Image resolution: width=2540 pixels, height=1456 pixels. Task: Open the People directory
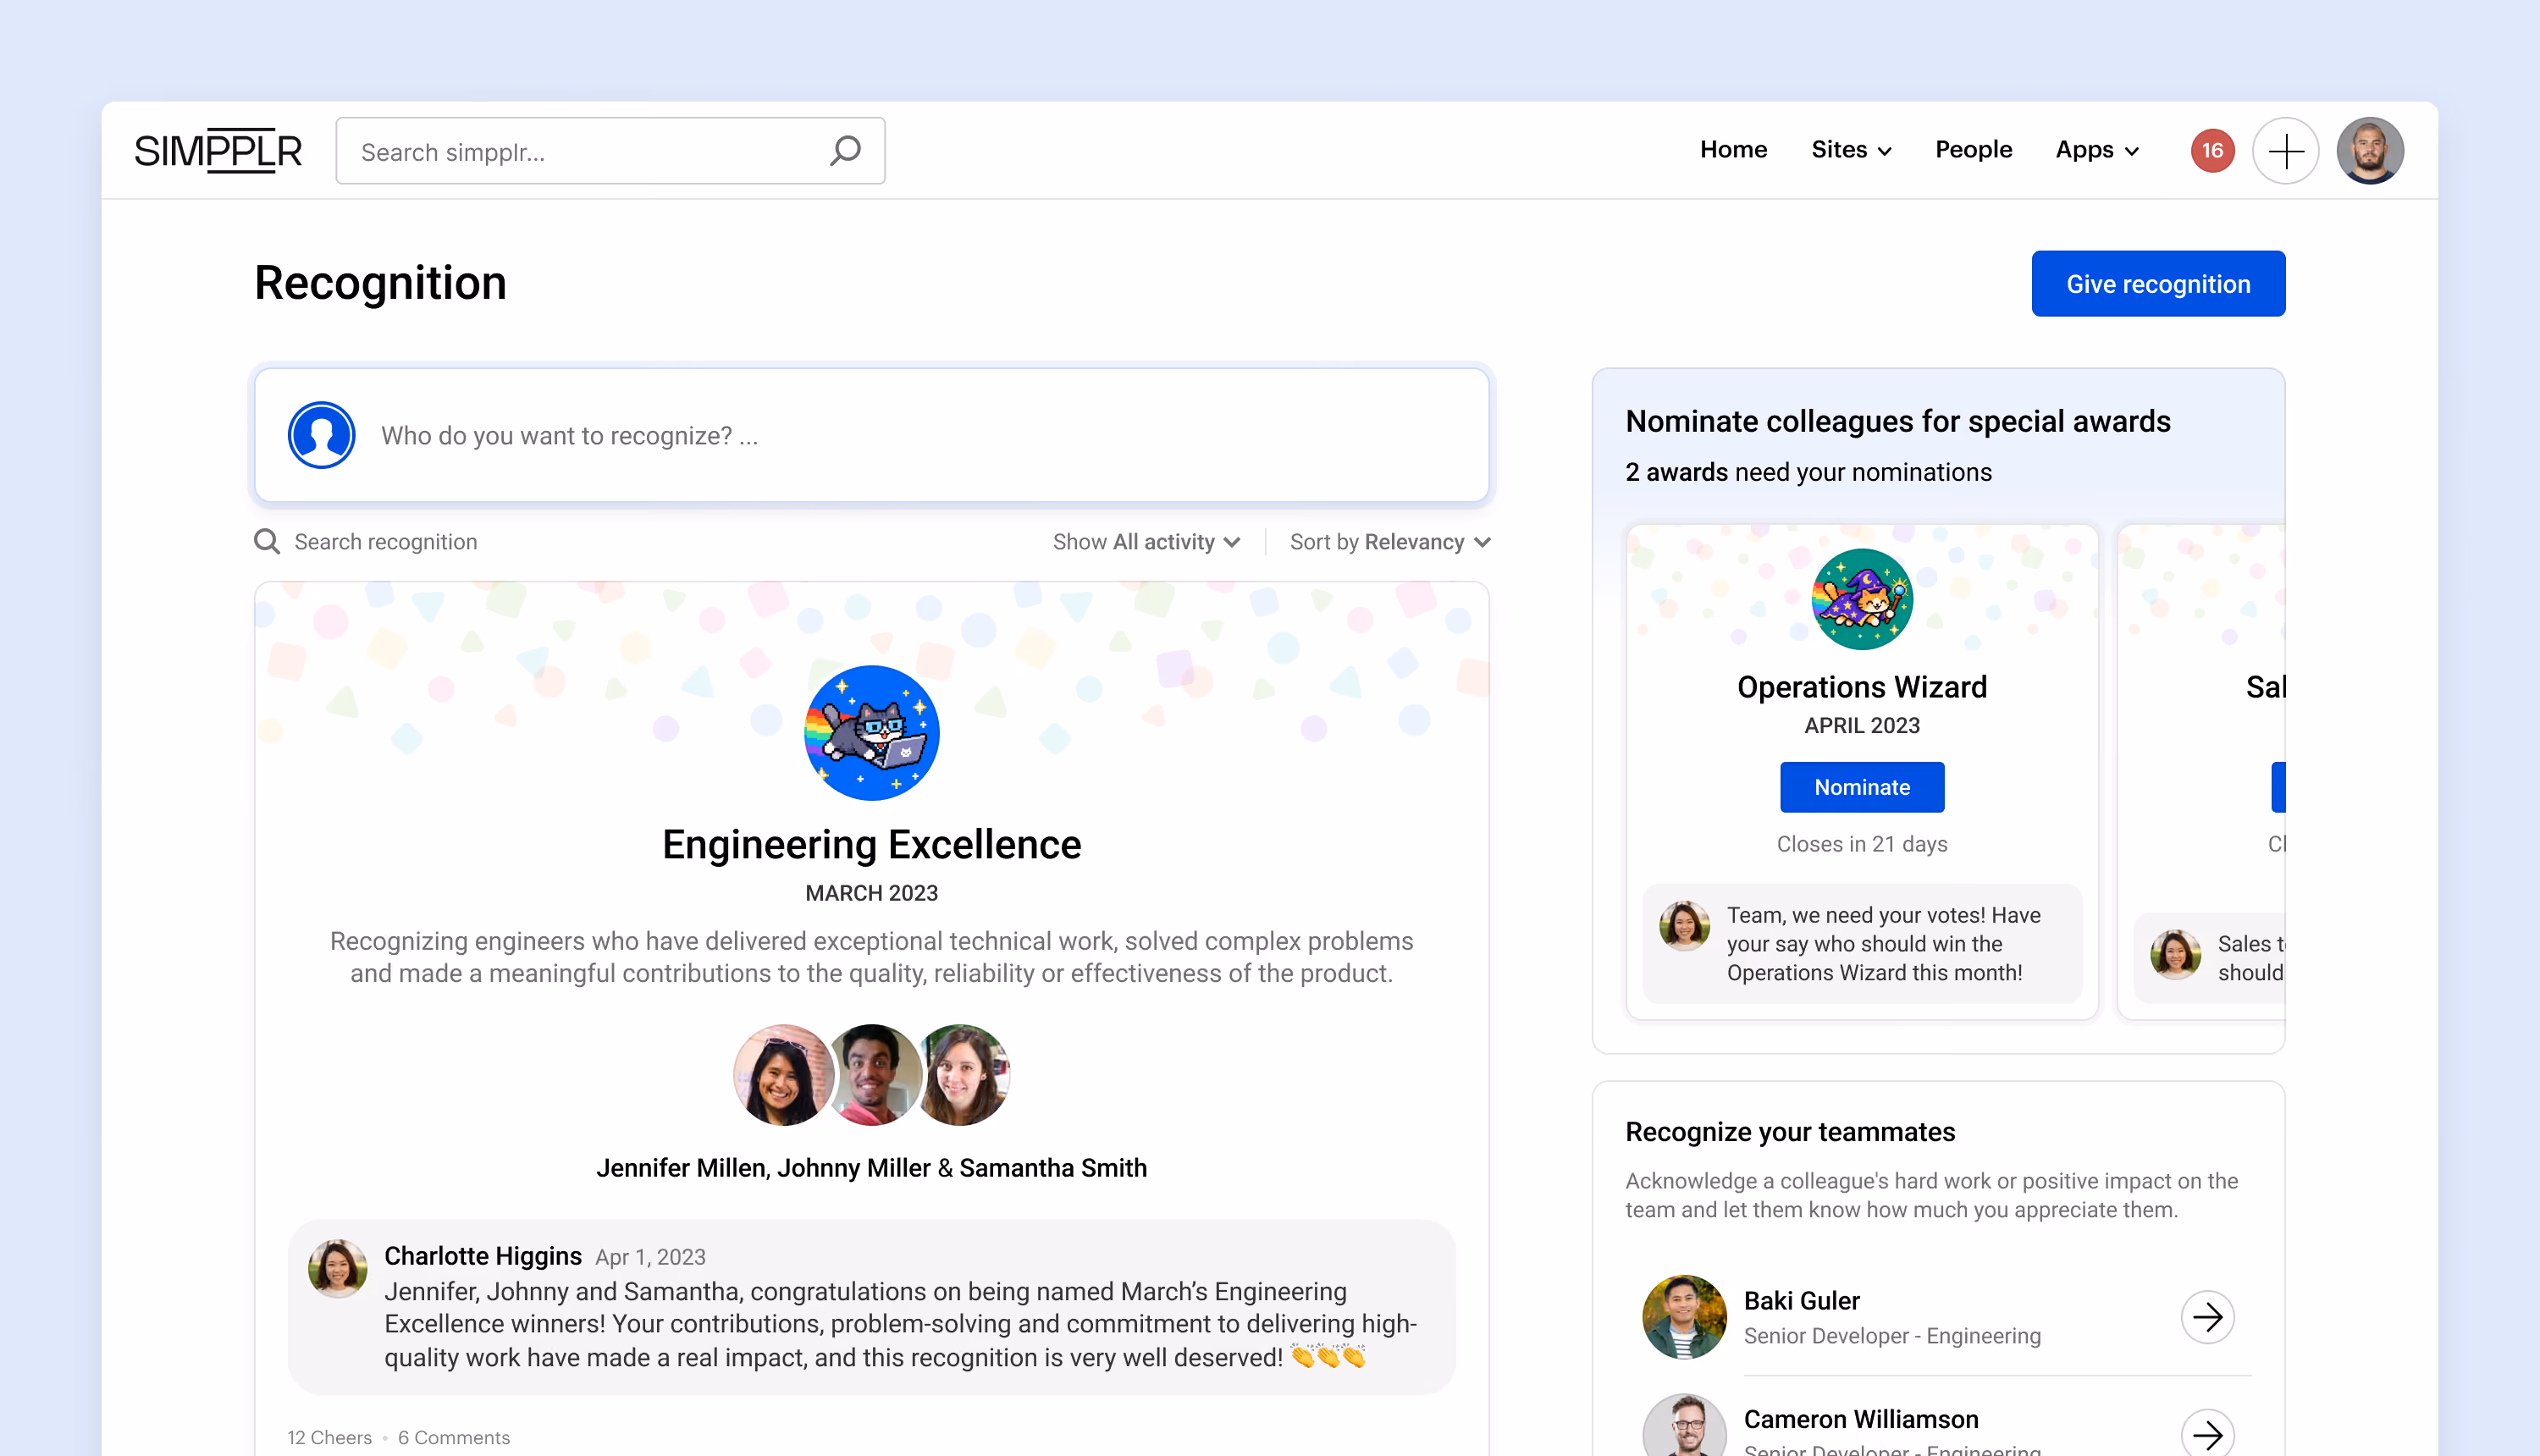(1973, 150)
